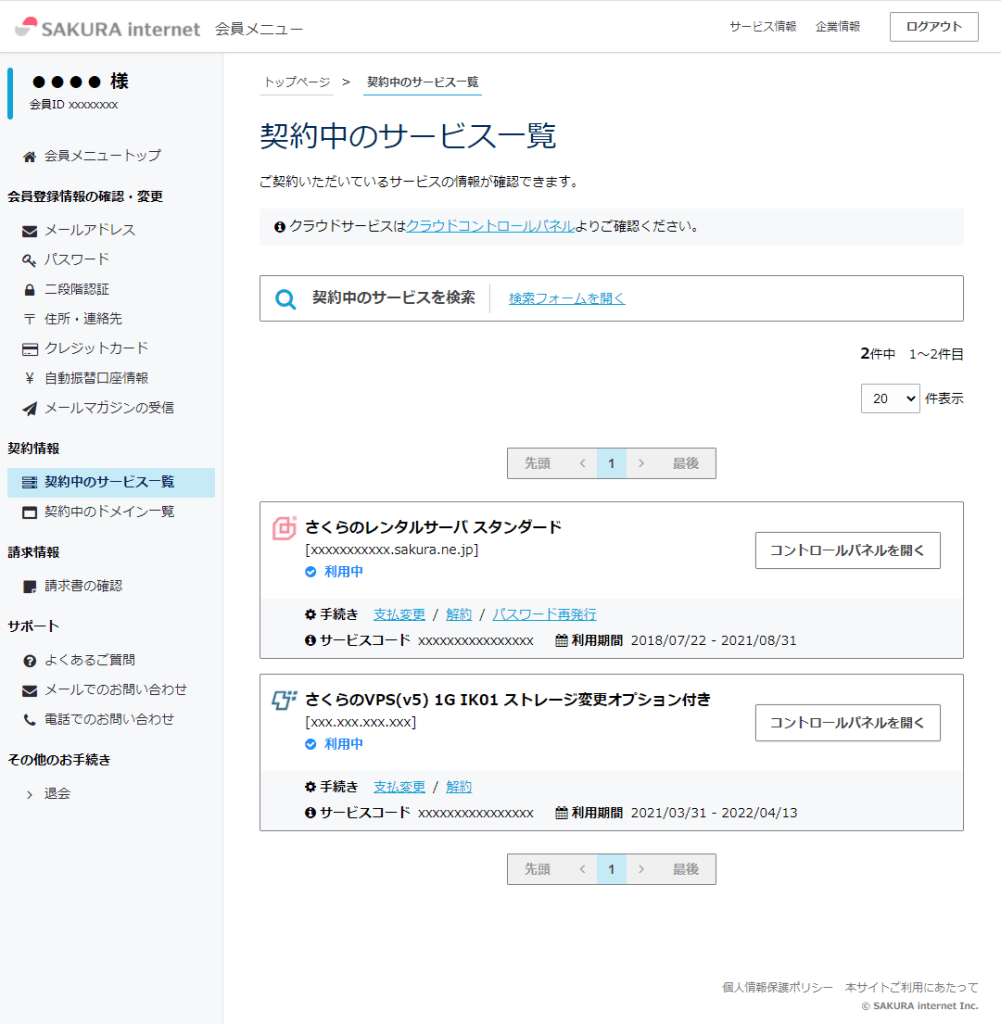Click the info icon beside サービスコード on the rental server card

[x=310, y=641]
